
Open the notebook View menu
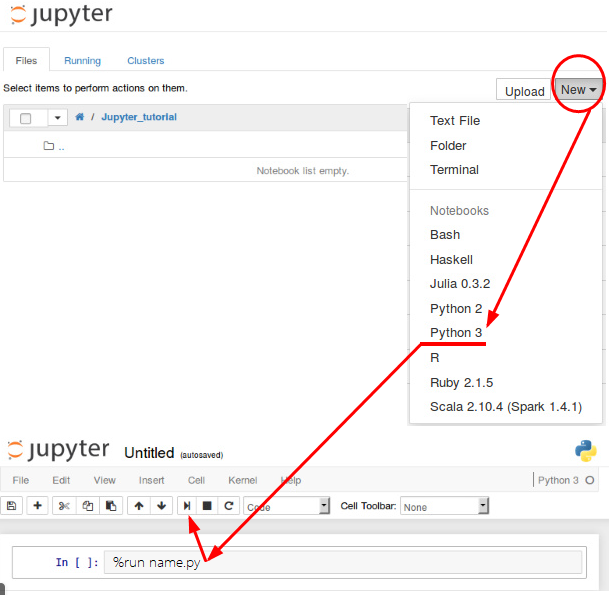[104, 480]
